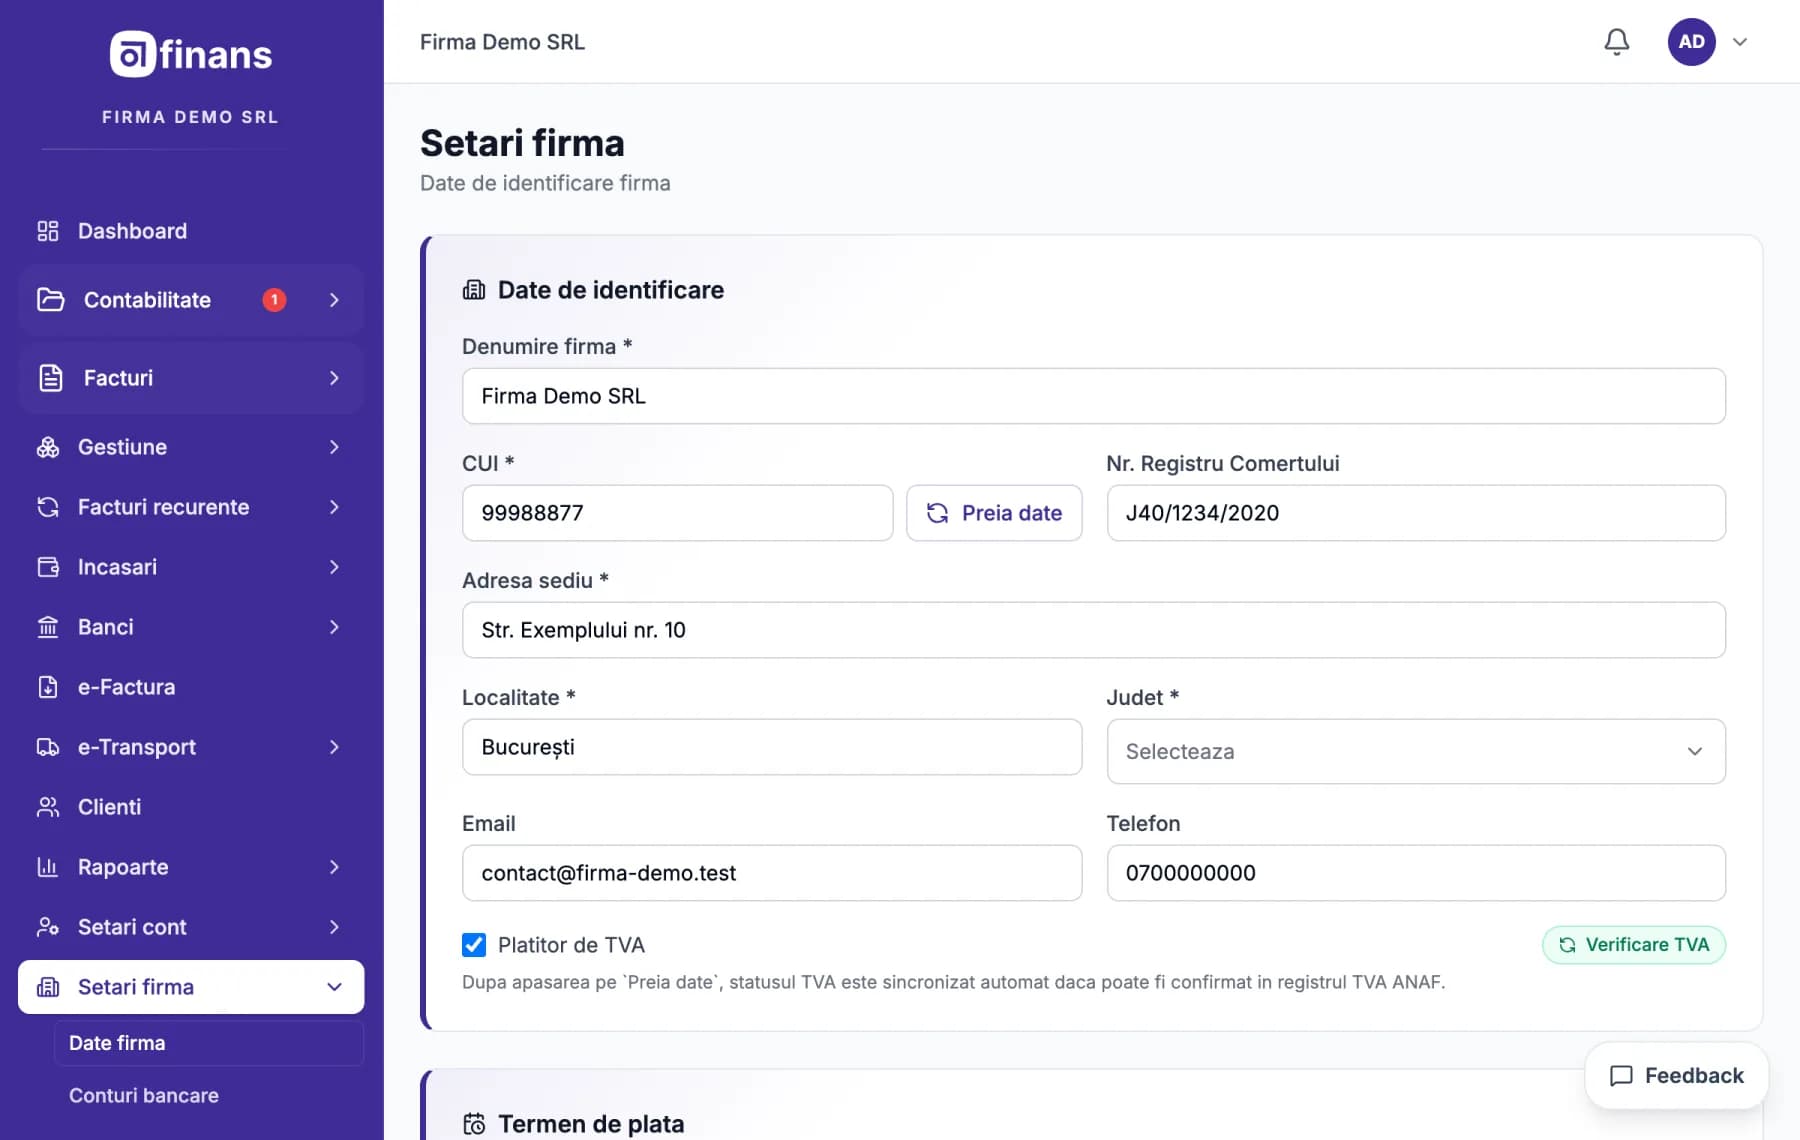Click the calendar-clock icon beside Termen de plata

(474, 1124)
